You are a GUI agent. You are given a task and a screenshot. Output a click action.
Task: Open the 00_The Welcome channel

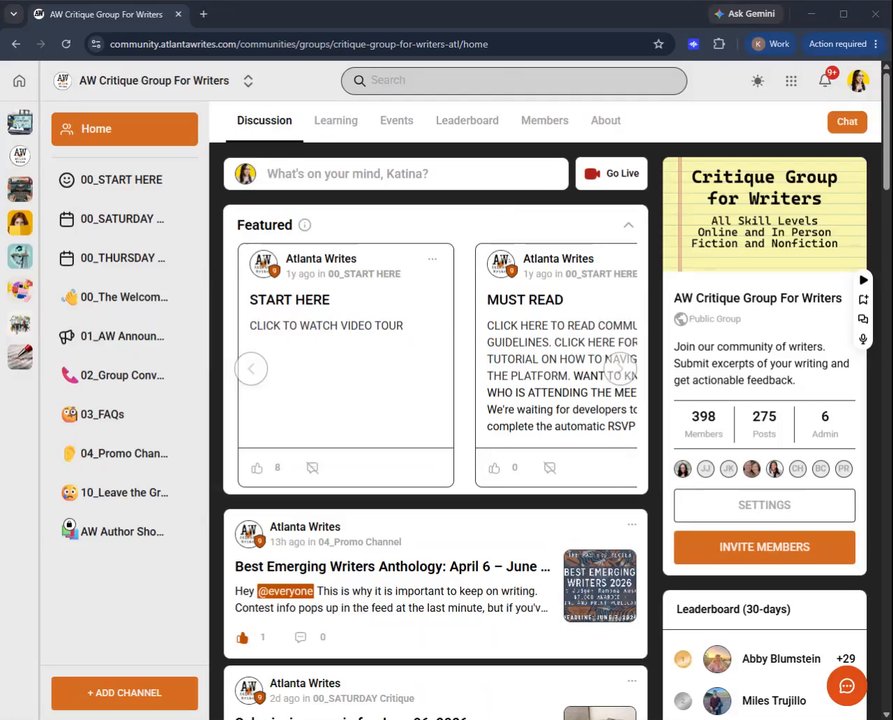click(x=125, y=297)
